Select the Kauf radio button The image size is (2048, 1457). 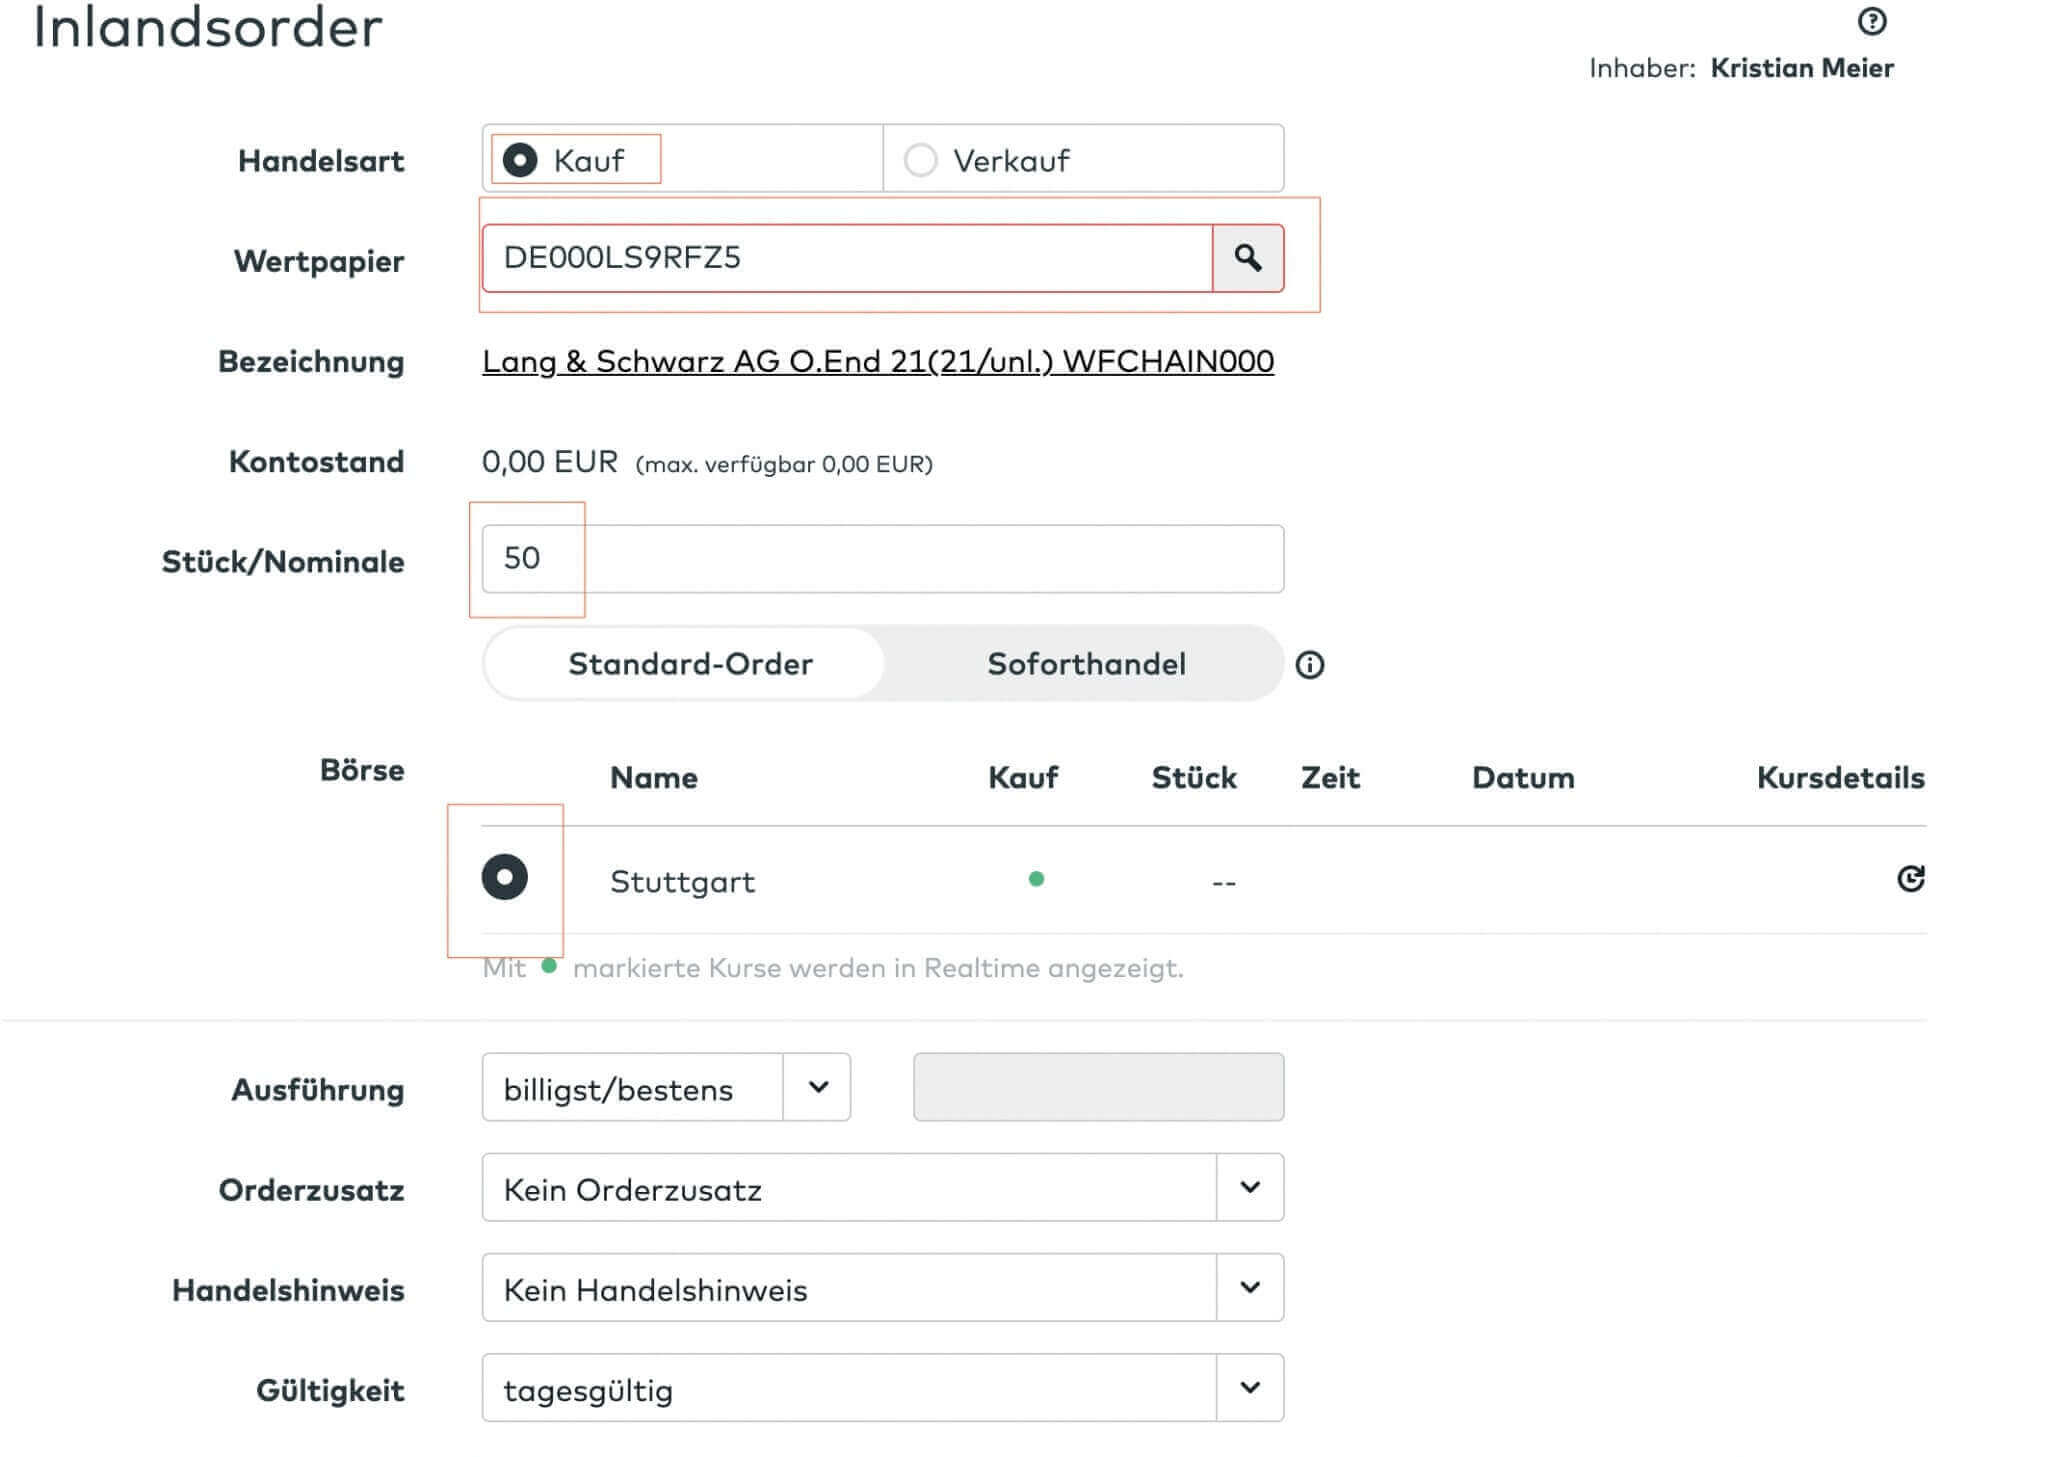(520, 160)
